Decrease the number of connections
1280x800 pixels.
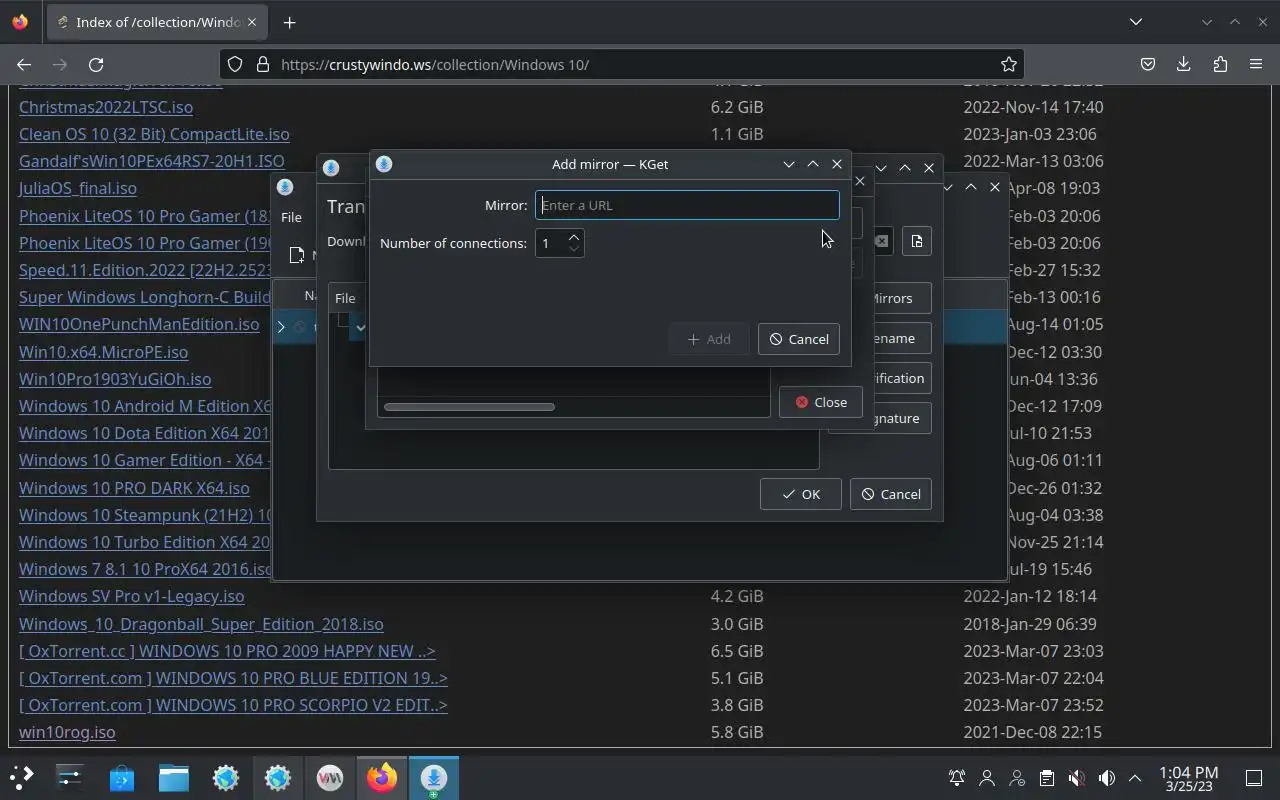[x=574, y=249]
